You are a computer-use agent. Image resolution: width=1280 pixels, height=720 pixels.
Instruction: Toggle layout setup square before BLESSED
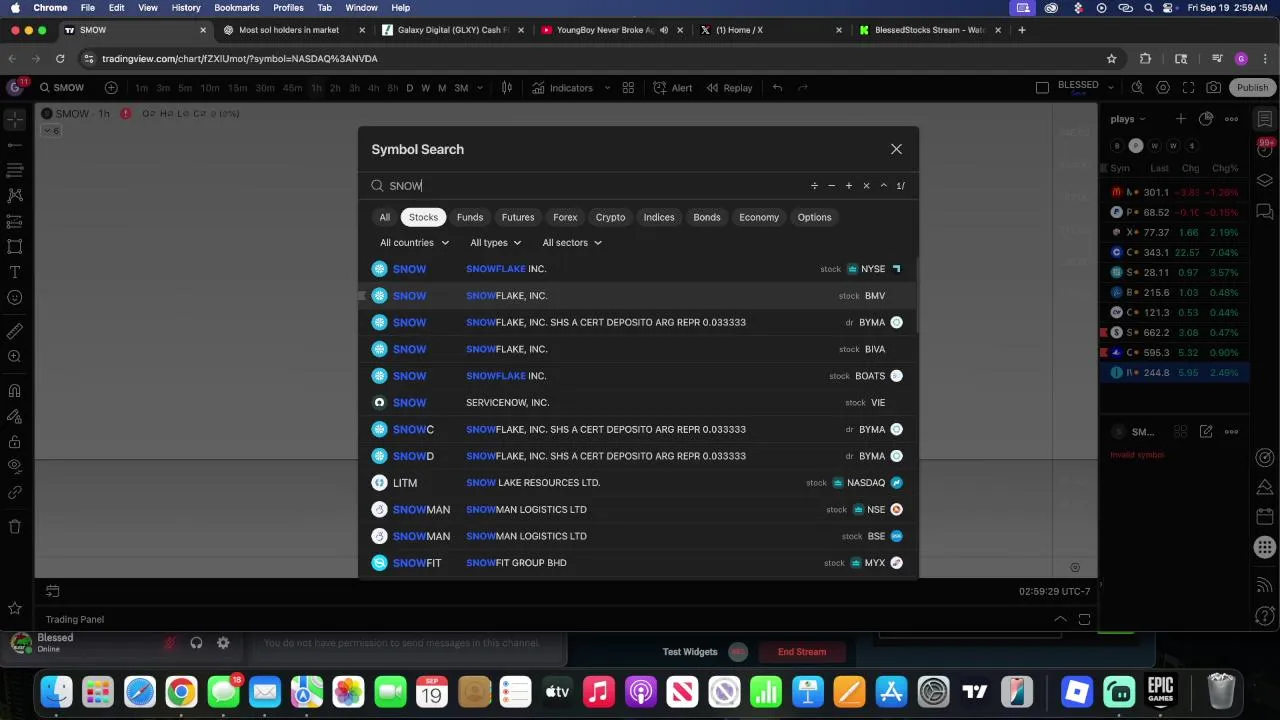coord(1042,88)
